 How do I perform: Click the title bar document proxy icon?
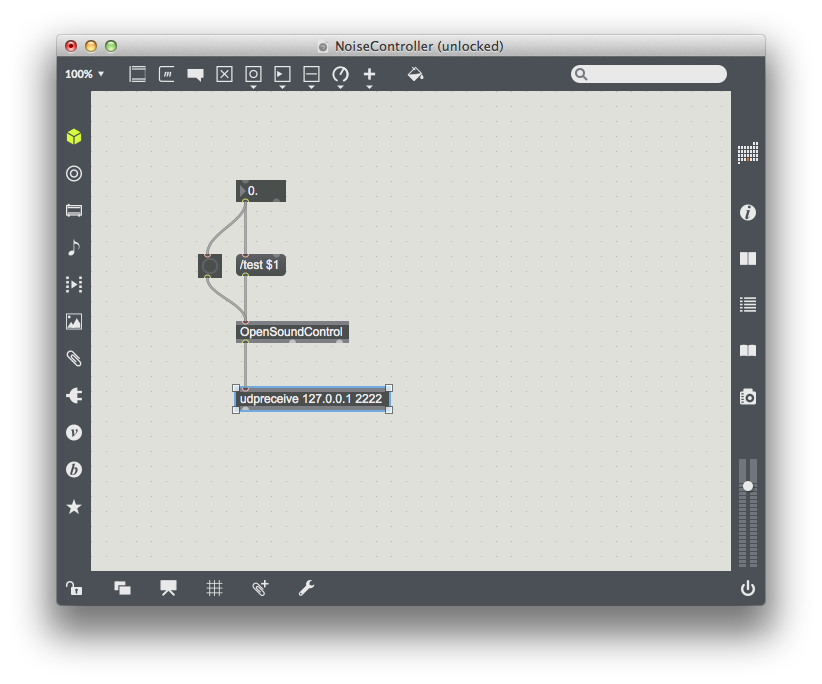tap(323, 47)
